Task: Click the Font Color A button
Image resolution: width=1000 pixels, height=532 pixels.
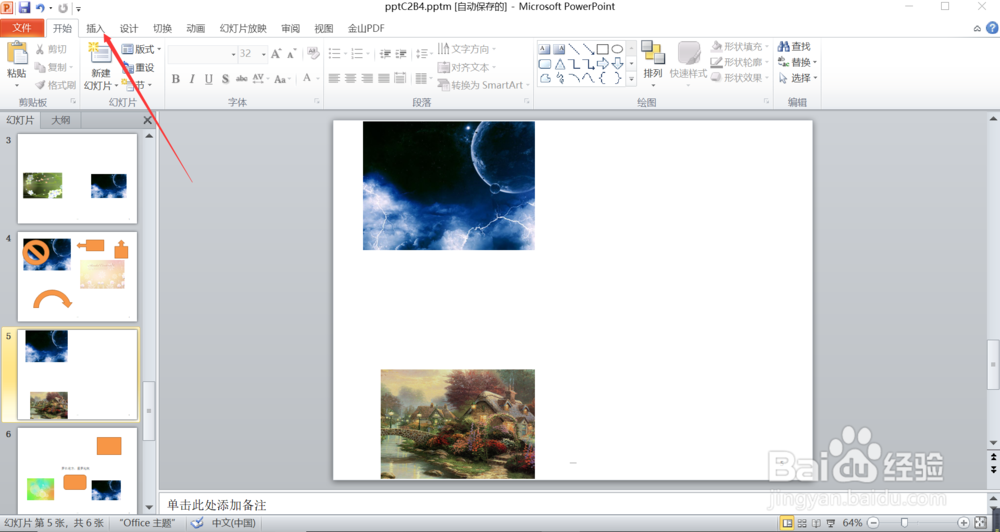Action: (307, 78)
